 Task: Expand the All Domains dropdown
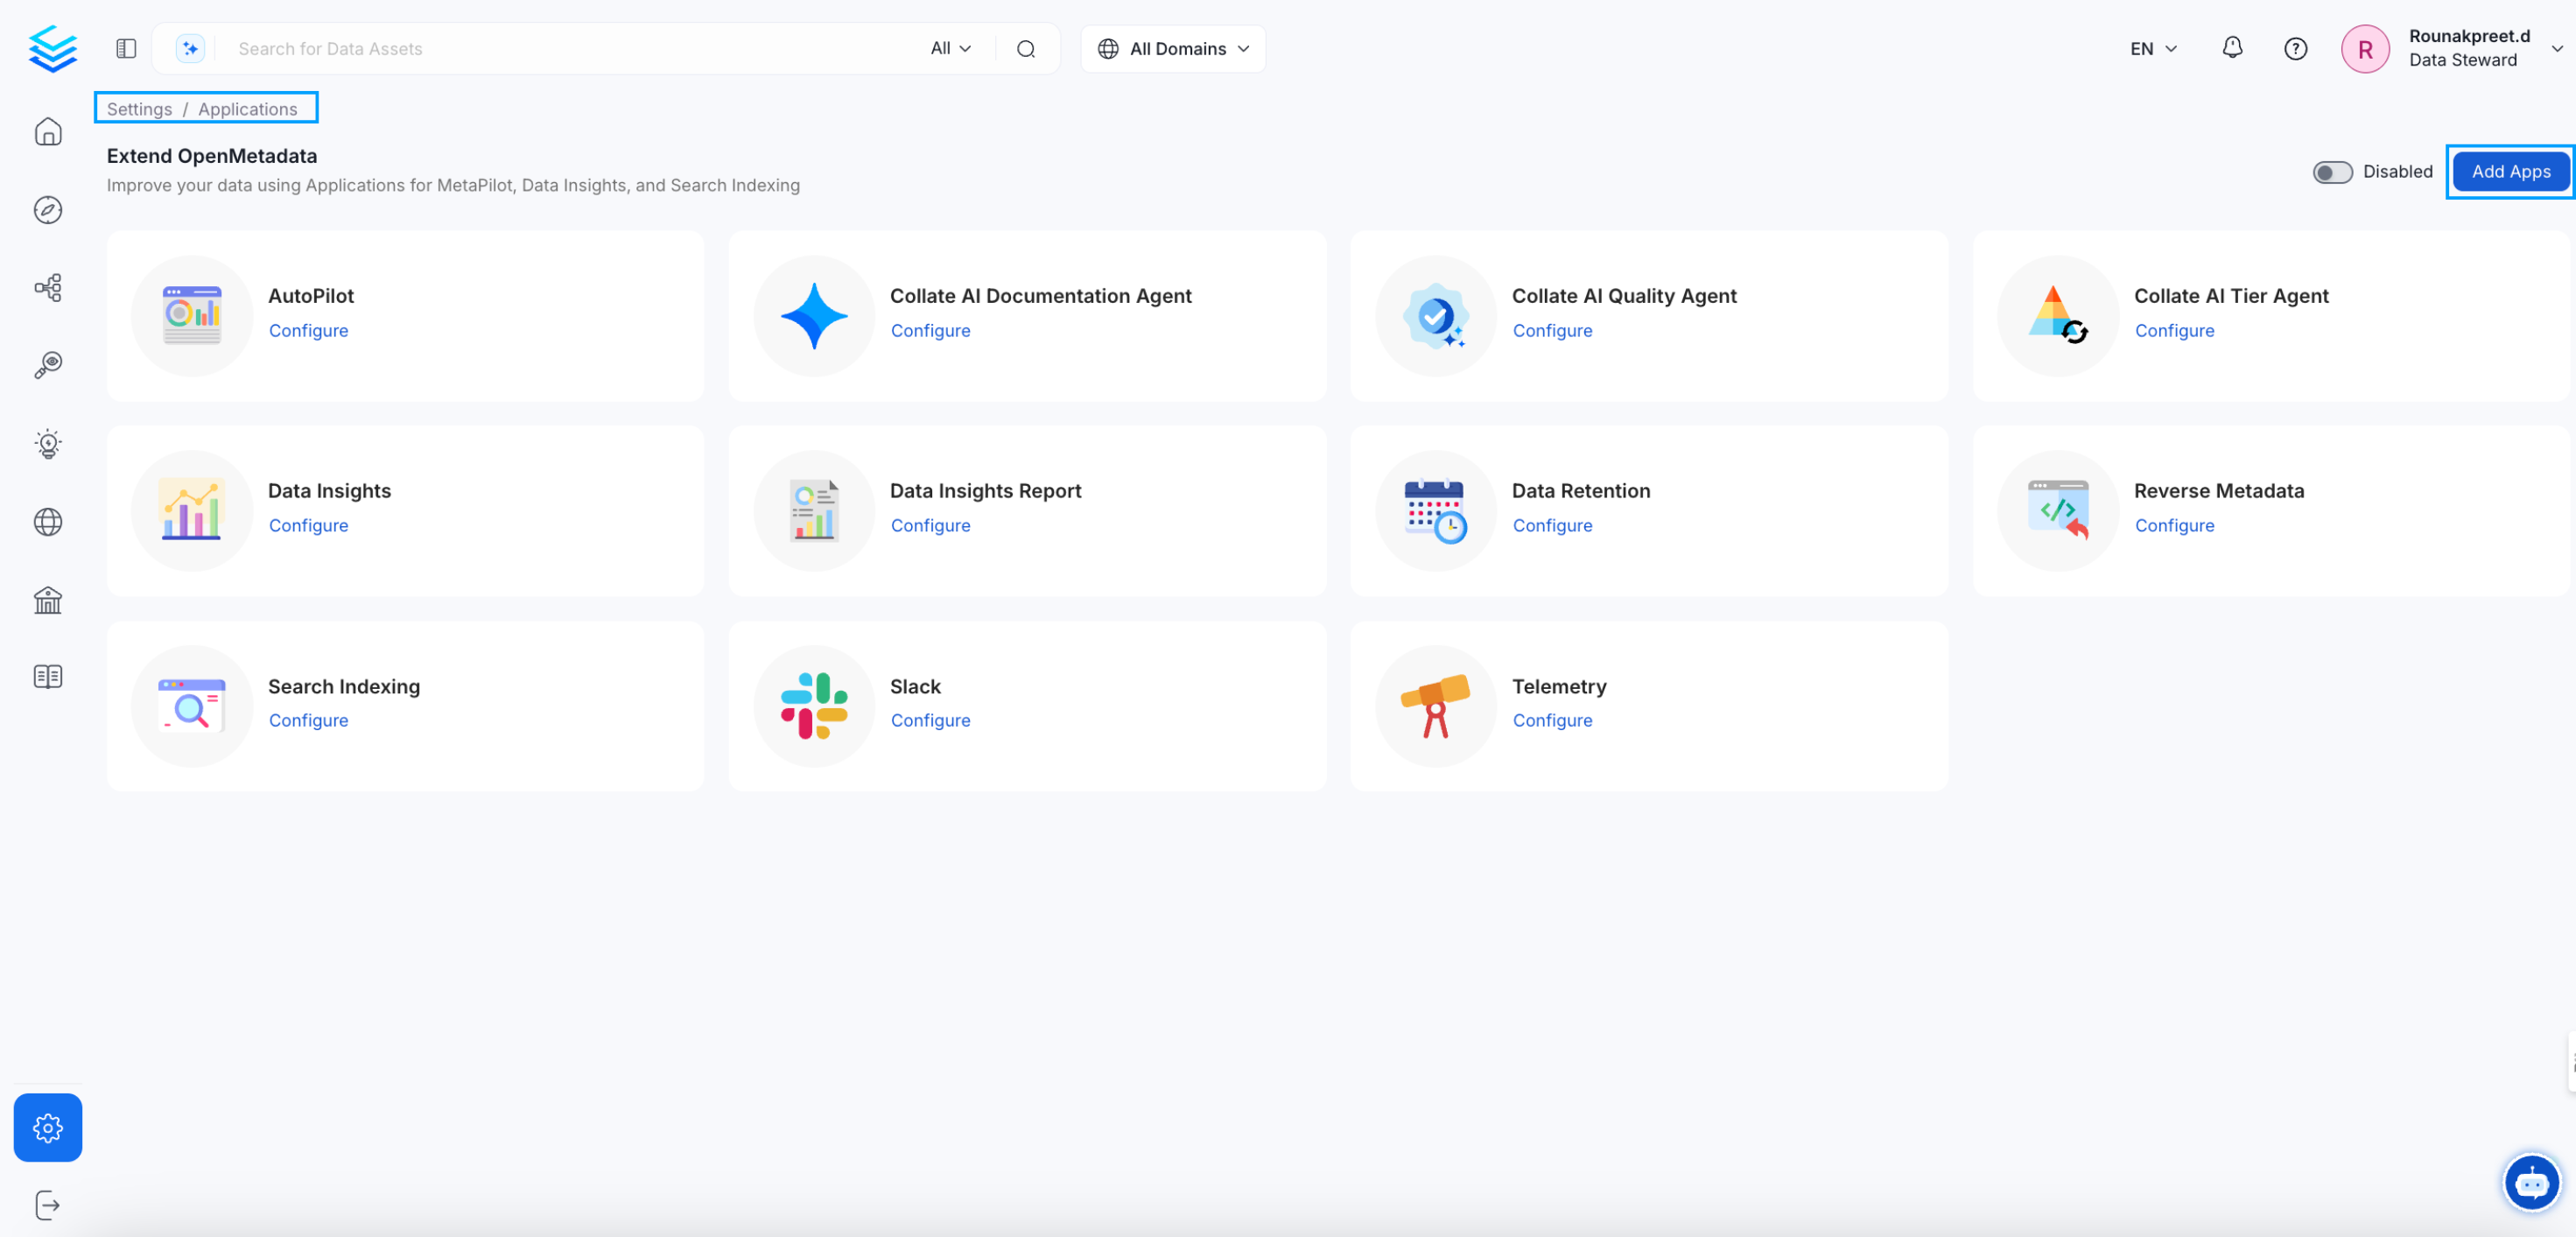pos(1172,48)
